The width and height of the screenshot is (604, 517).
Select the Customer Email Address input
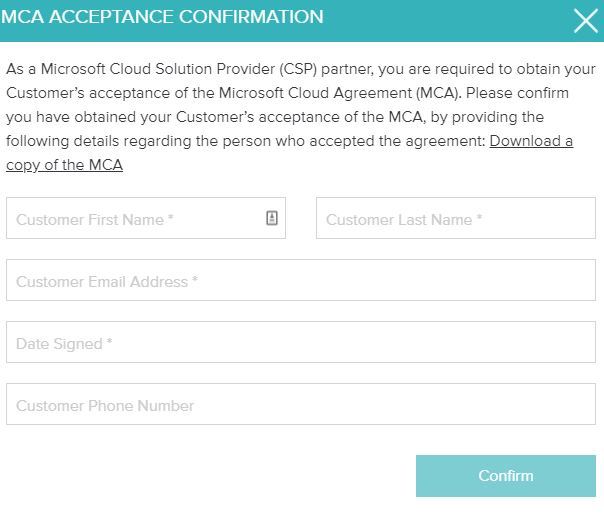[300, 281]
